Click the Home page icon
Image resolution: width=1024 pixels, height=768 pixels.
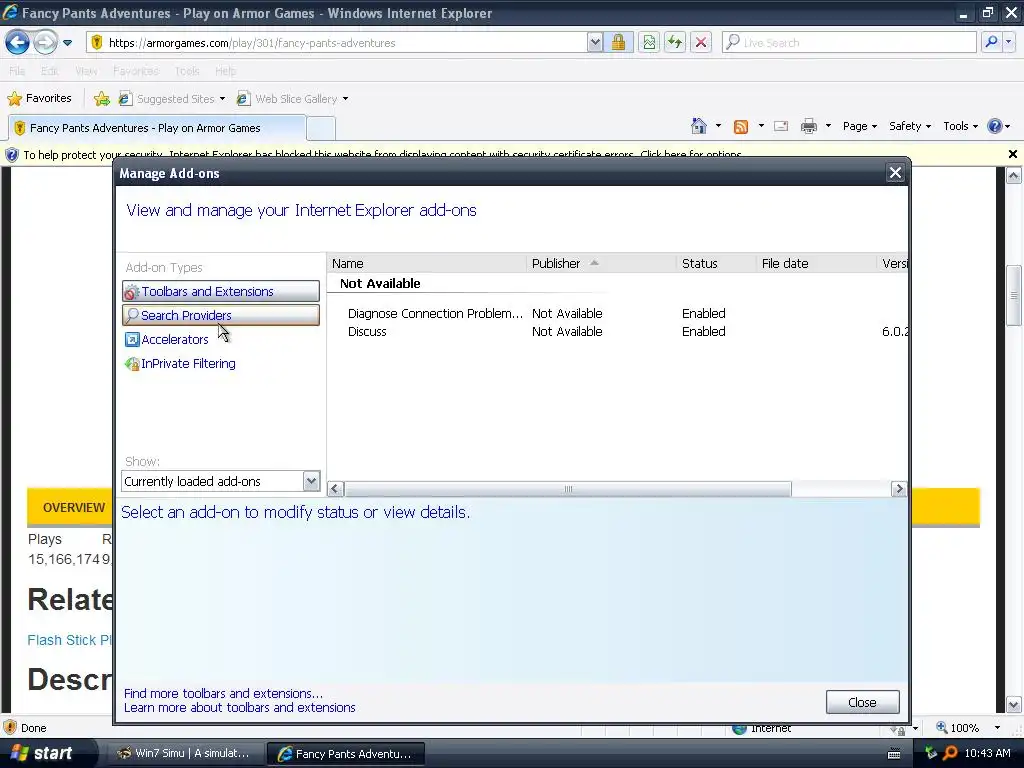(x=699, y=126)
